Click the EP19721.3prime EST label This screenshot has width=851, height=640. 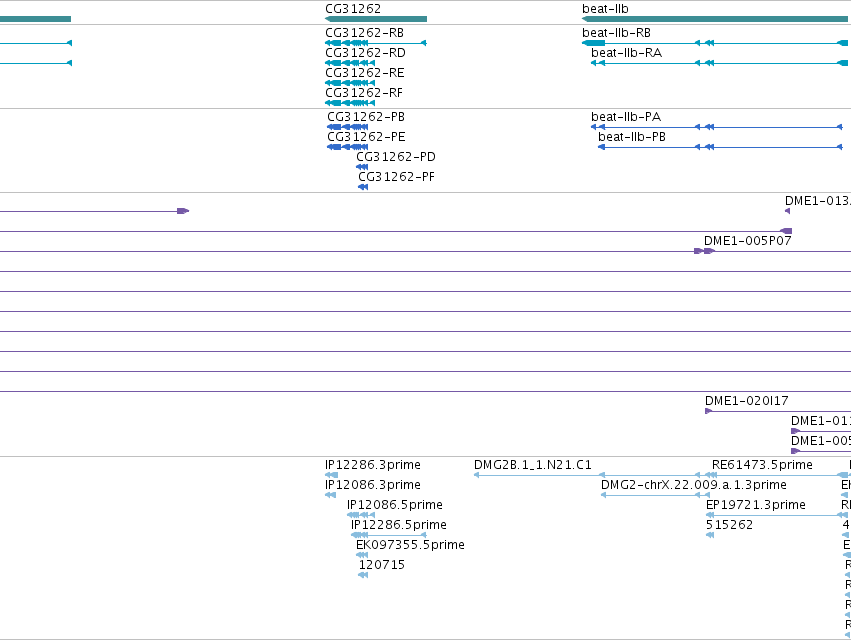click(x=755, y=505)
